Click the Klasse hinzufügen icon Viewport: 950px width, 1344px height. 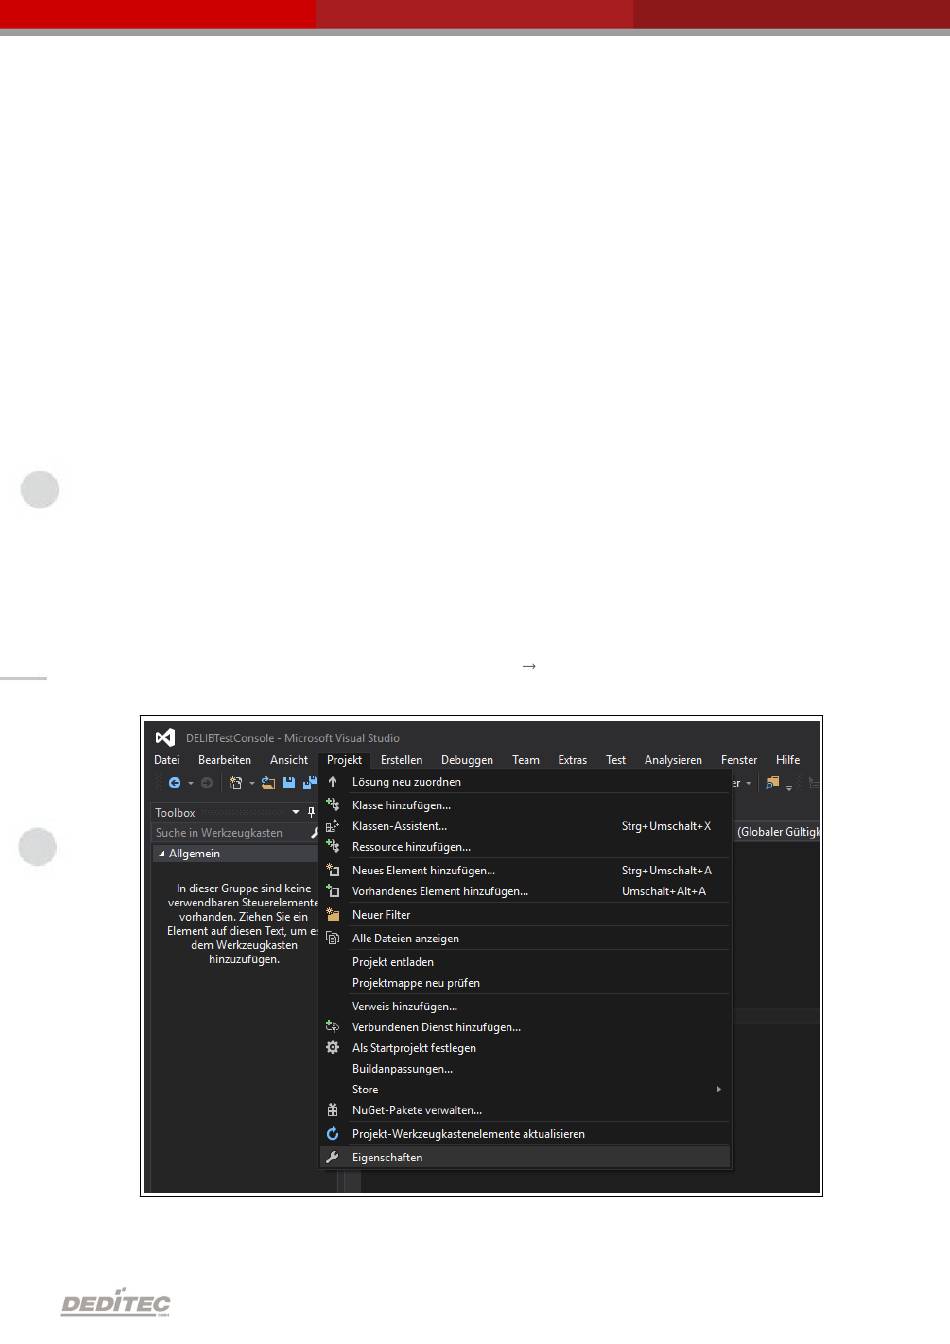pos(333,804)
